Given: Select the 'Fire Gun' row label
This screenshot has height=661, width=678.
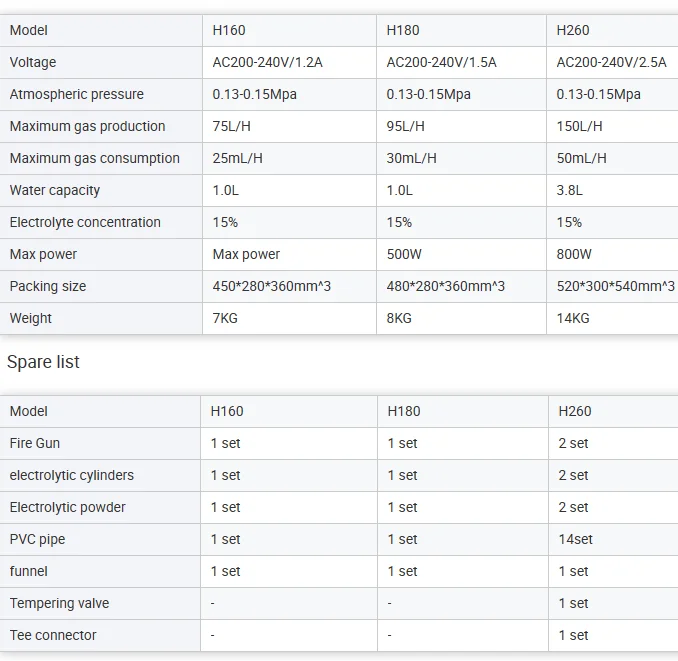Looking at the screenshot, I should point(35,443).
